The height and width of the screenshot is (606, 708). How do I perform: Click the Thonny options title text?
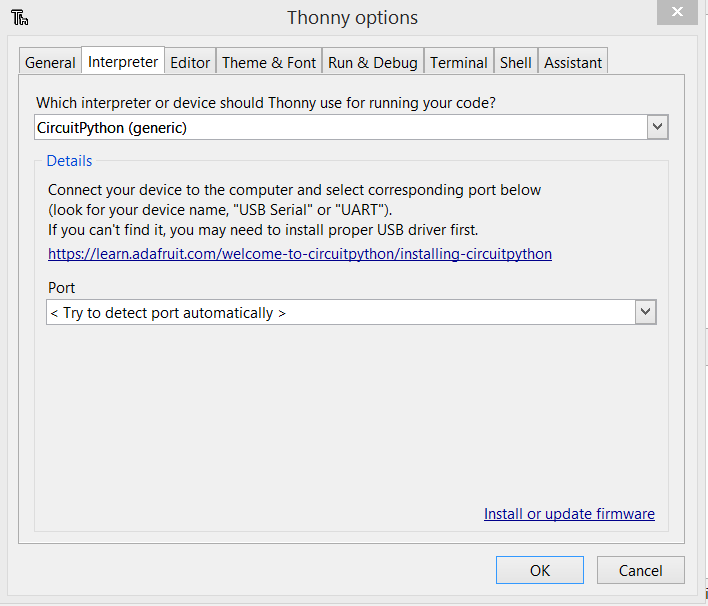[352, 18]
